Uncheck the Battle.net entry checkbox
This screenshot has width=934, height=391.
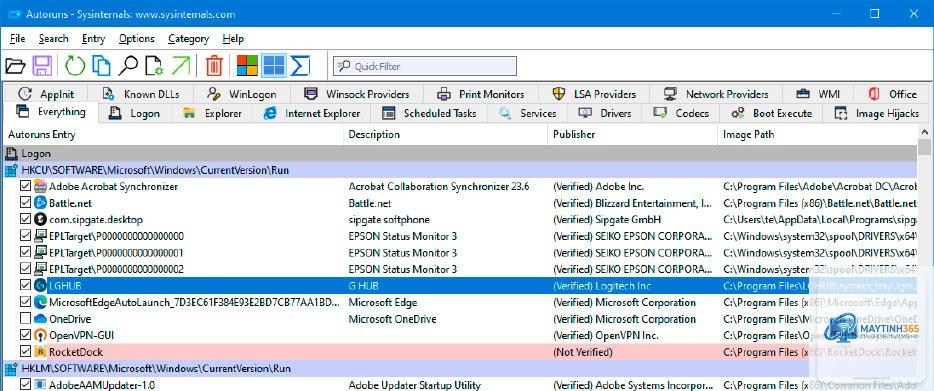tap(25, 203)
